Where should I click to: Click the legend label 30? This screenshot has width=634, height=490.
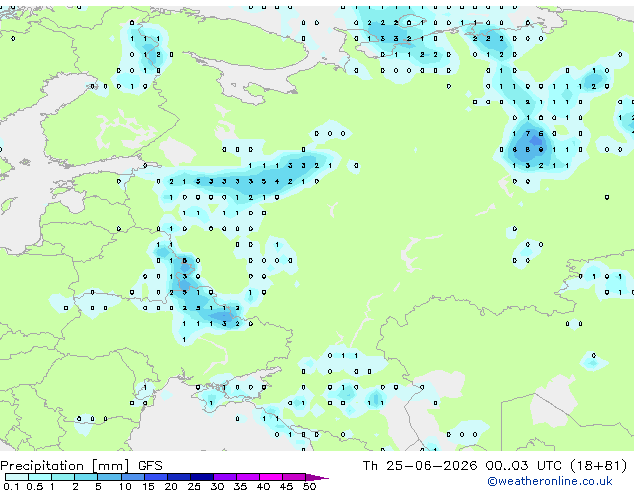click(217, 486)
